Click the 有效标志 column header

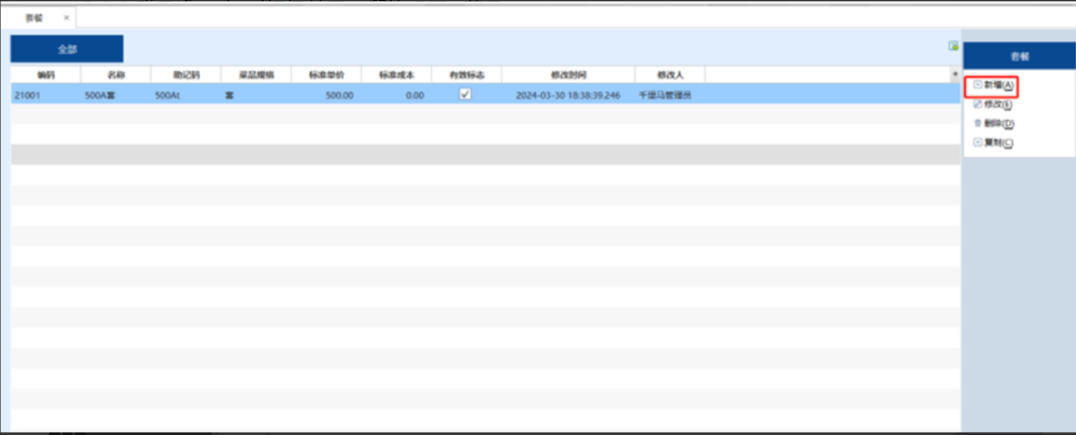pyautogui.click(x=466, y=74)
